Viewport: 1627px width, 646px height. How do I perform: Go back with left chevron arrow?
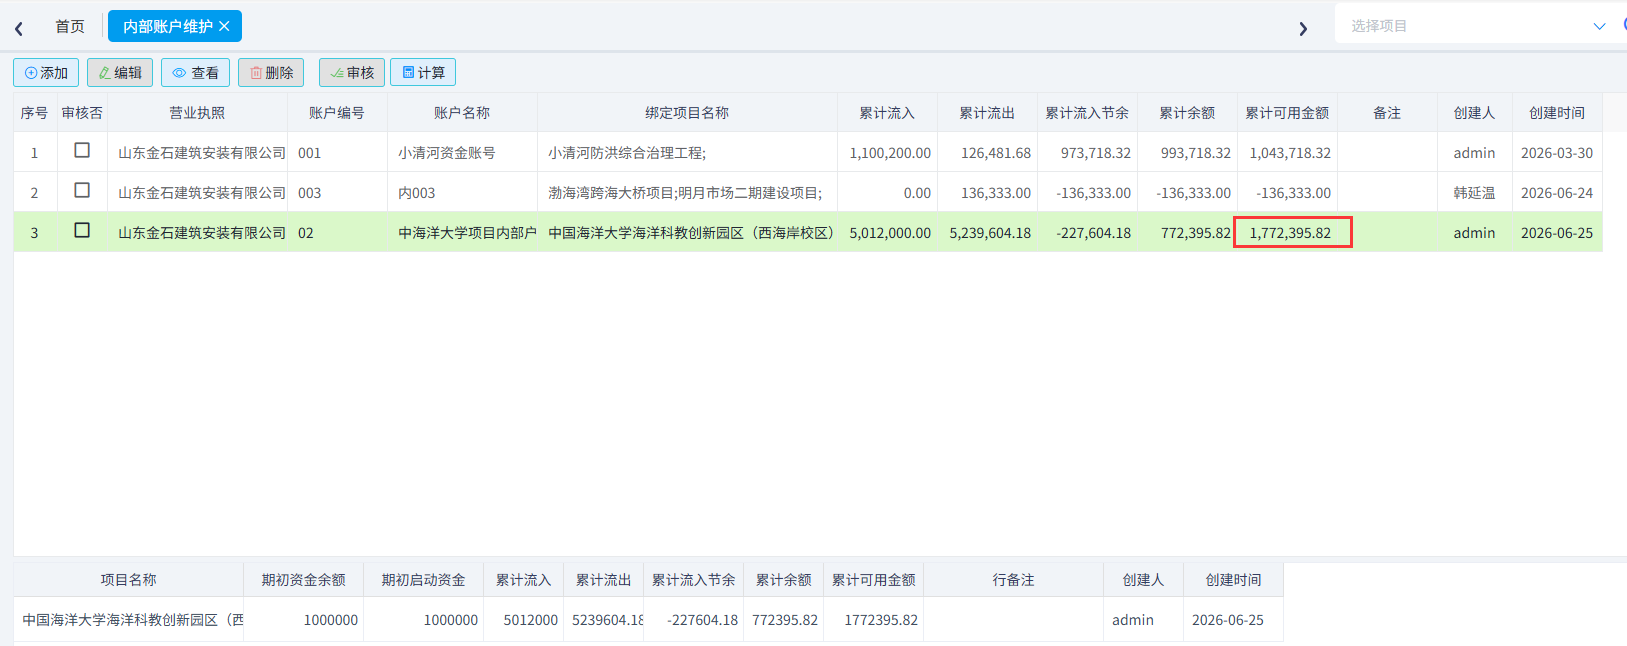coord(19,28)
